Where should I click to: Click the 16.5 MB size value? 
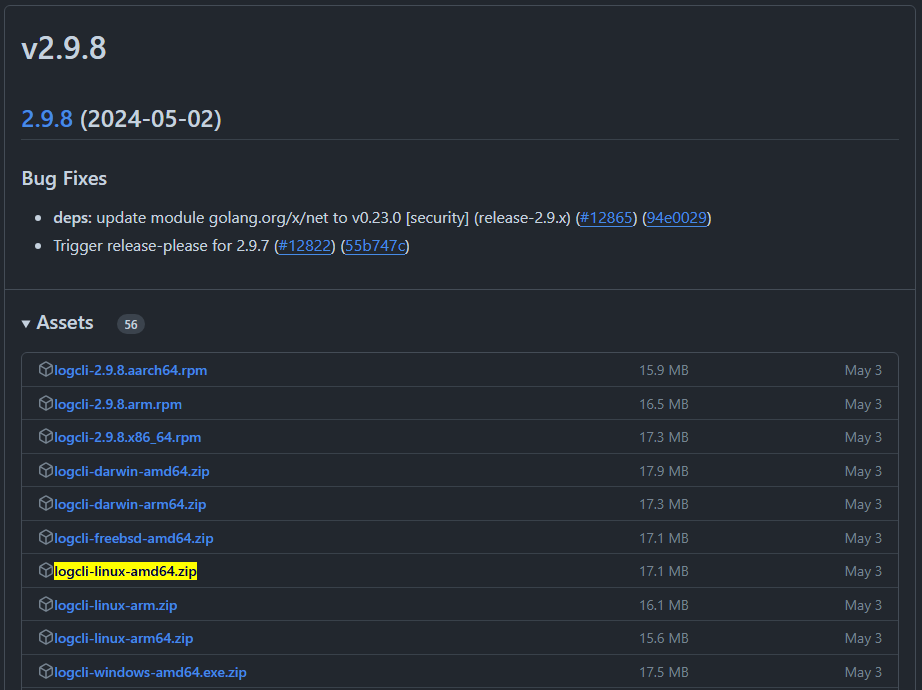point(664,405)
